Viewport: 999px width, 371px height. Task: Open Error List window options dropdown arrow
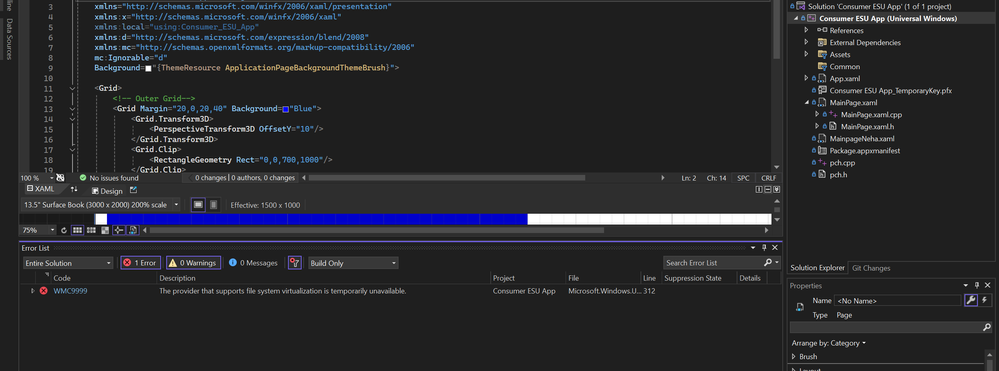click(x=754, y=247)
